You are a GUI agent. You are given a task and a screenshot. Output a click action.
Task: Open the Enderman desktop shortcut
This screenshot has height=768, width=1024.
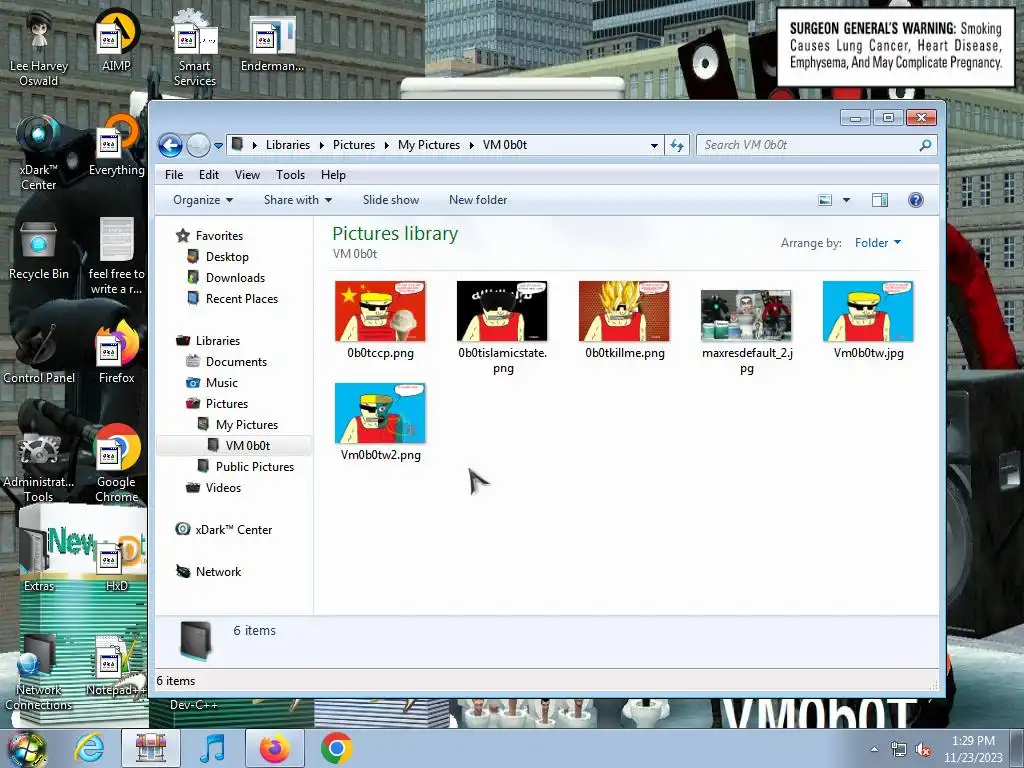[x=272, y=42]
